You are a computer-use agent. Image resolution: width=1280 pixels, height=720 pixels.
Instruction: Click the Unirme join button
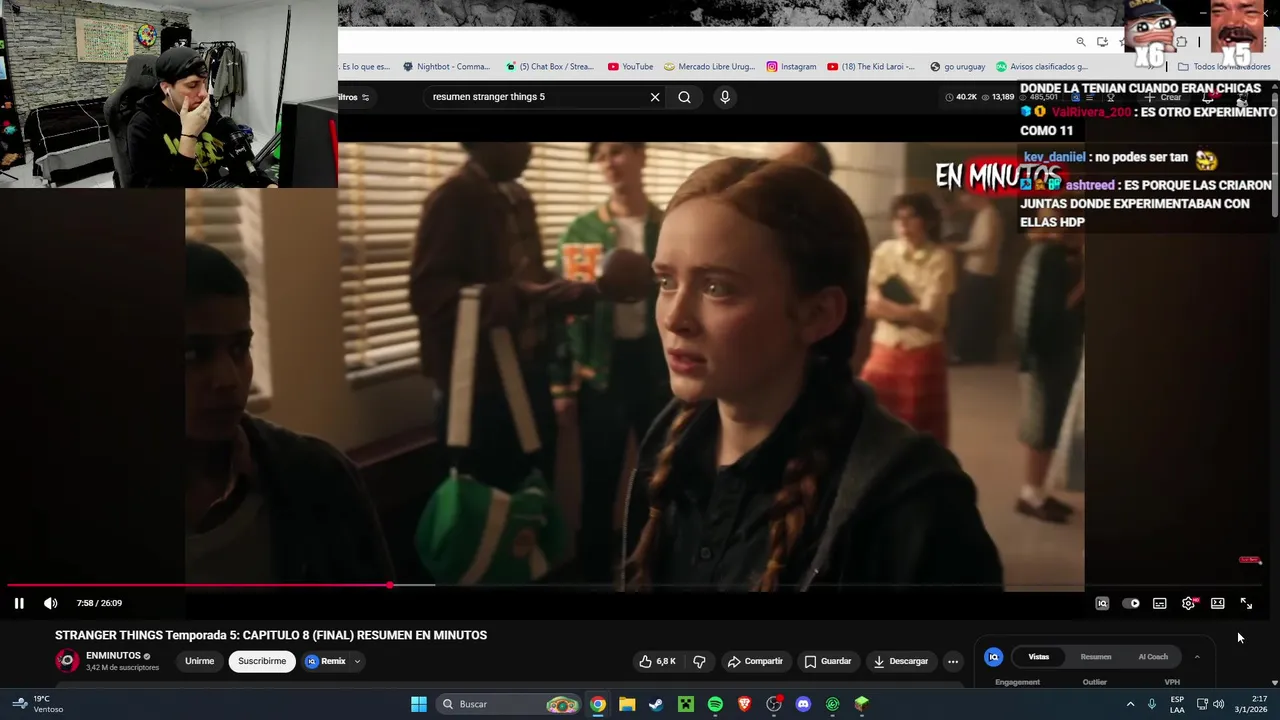click(199, 661)
